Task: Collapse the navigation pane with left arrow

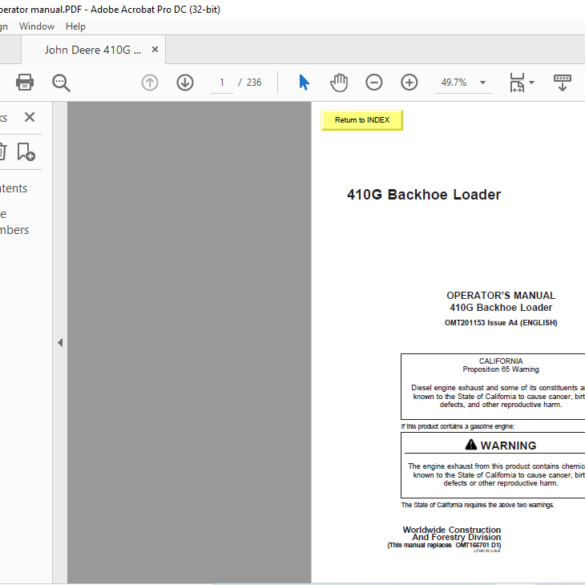Action: (x=60, y=342)
